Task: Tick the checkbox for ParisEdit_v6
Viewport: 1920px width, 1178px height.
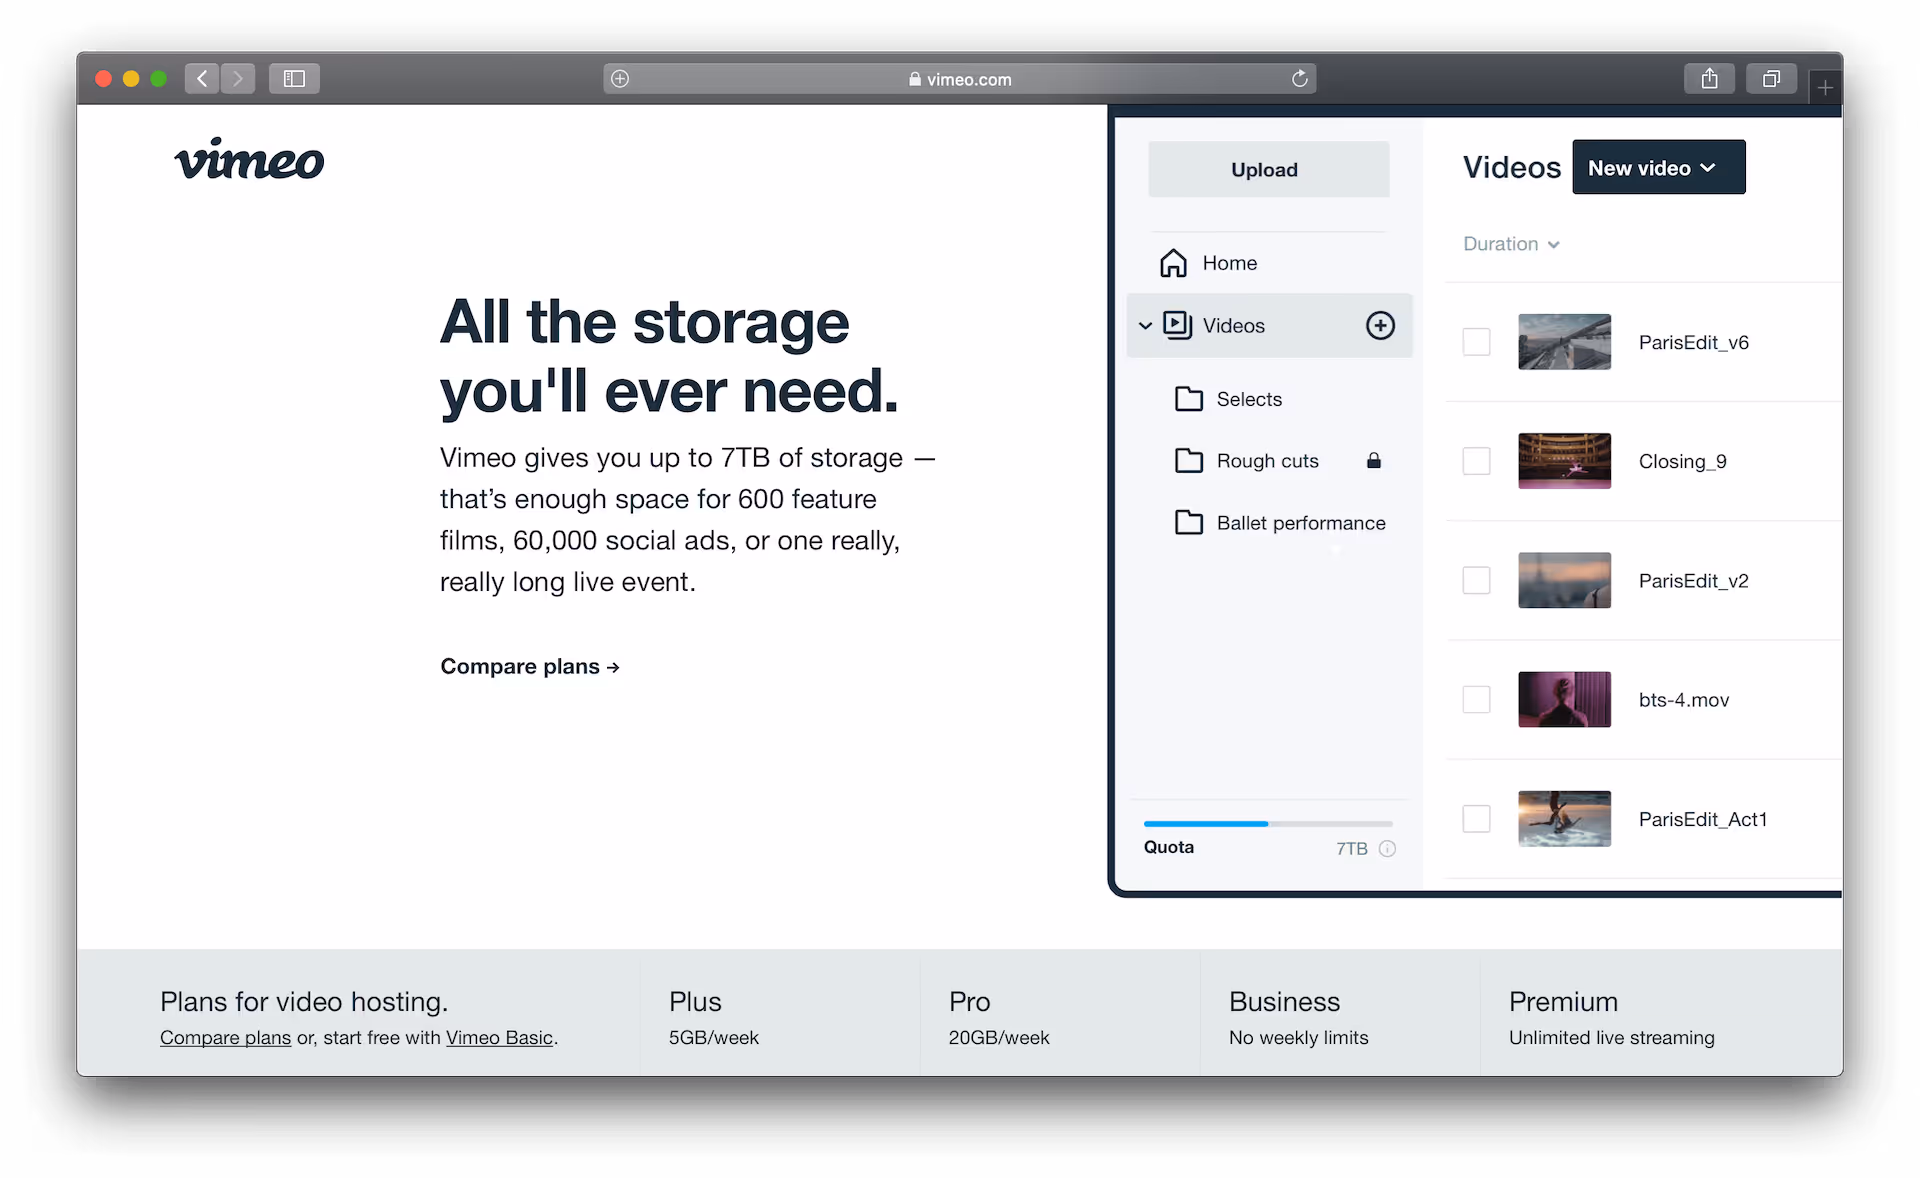Action: [1476, 342]
